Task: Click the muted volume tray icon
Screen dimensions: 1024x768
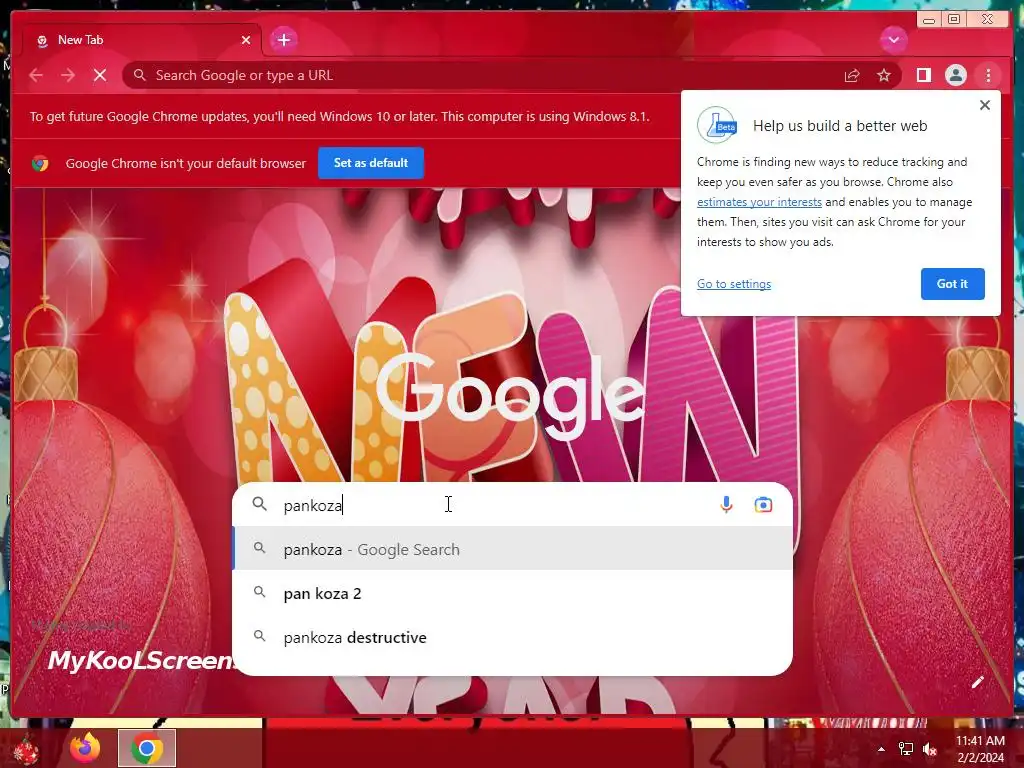Action: pos(930,749)
